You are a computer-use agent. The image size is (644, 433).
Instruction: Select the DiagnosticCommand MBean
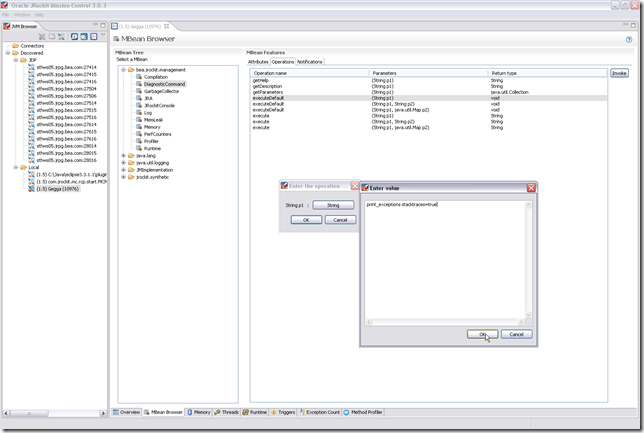coord(164,84)
